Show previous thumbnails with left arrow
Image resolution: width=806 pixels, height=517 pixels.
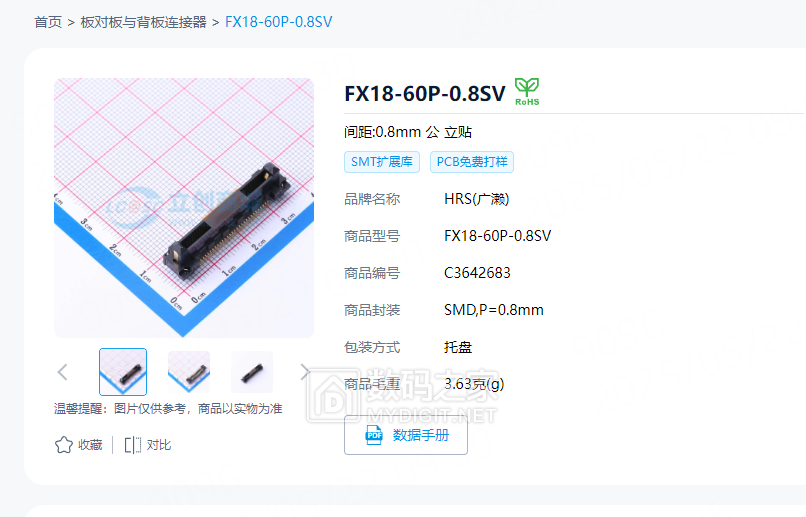click(63, 372)
